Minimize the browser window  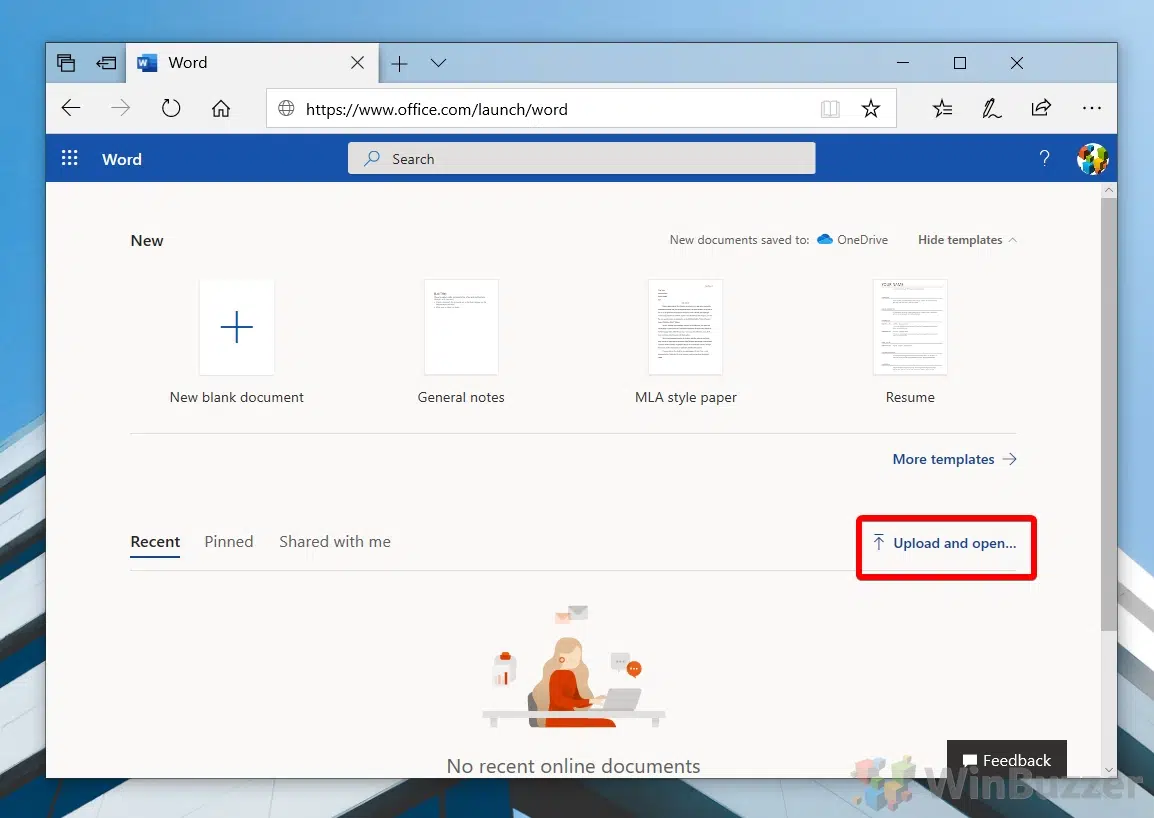point(903,63)
